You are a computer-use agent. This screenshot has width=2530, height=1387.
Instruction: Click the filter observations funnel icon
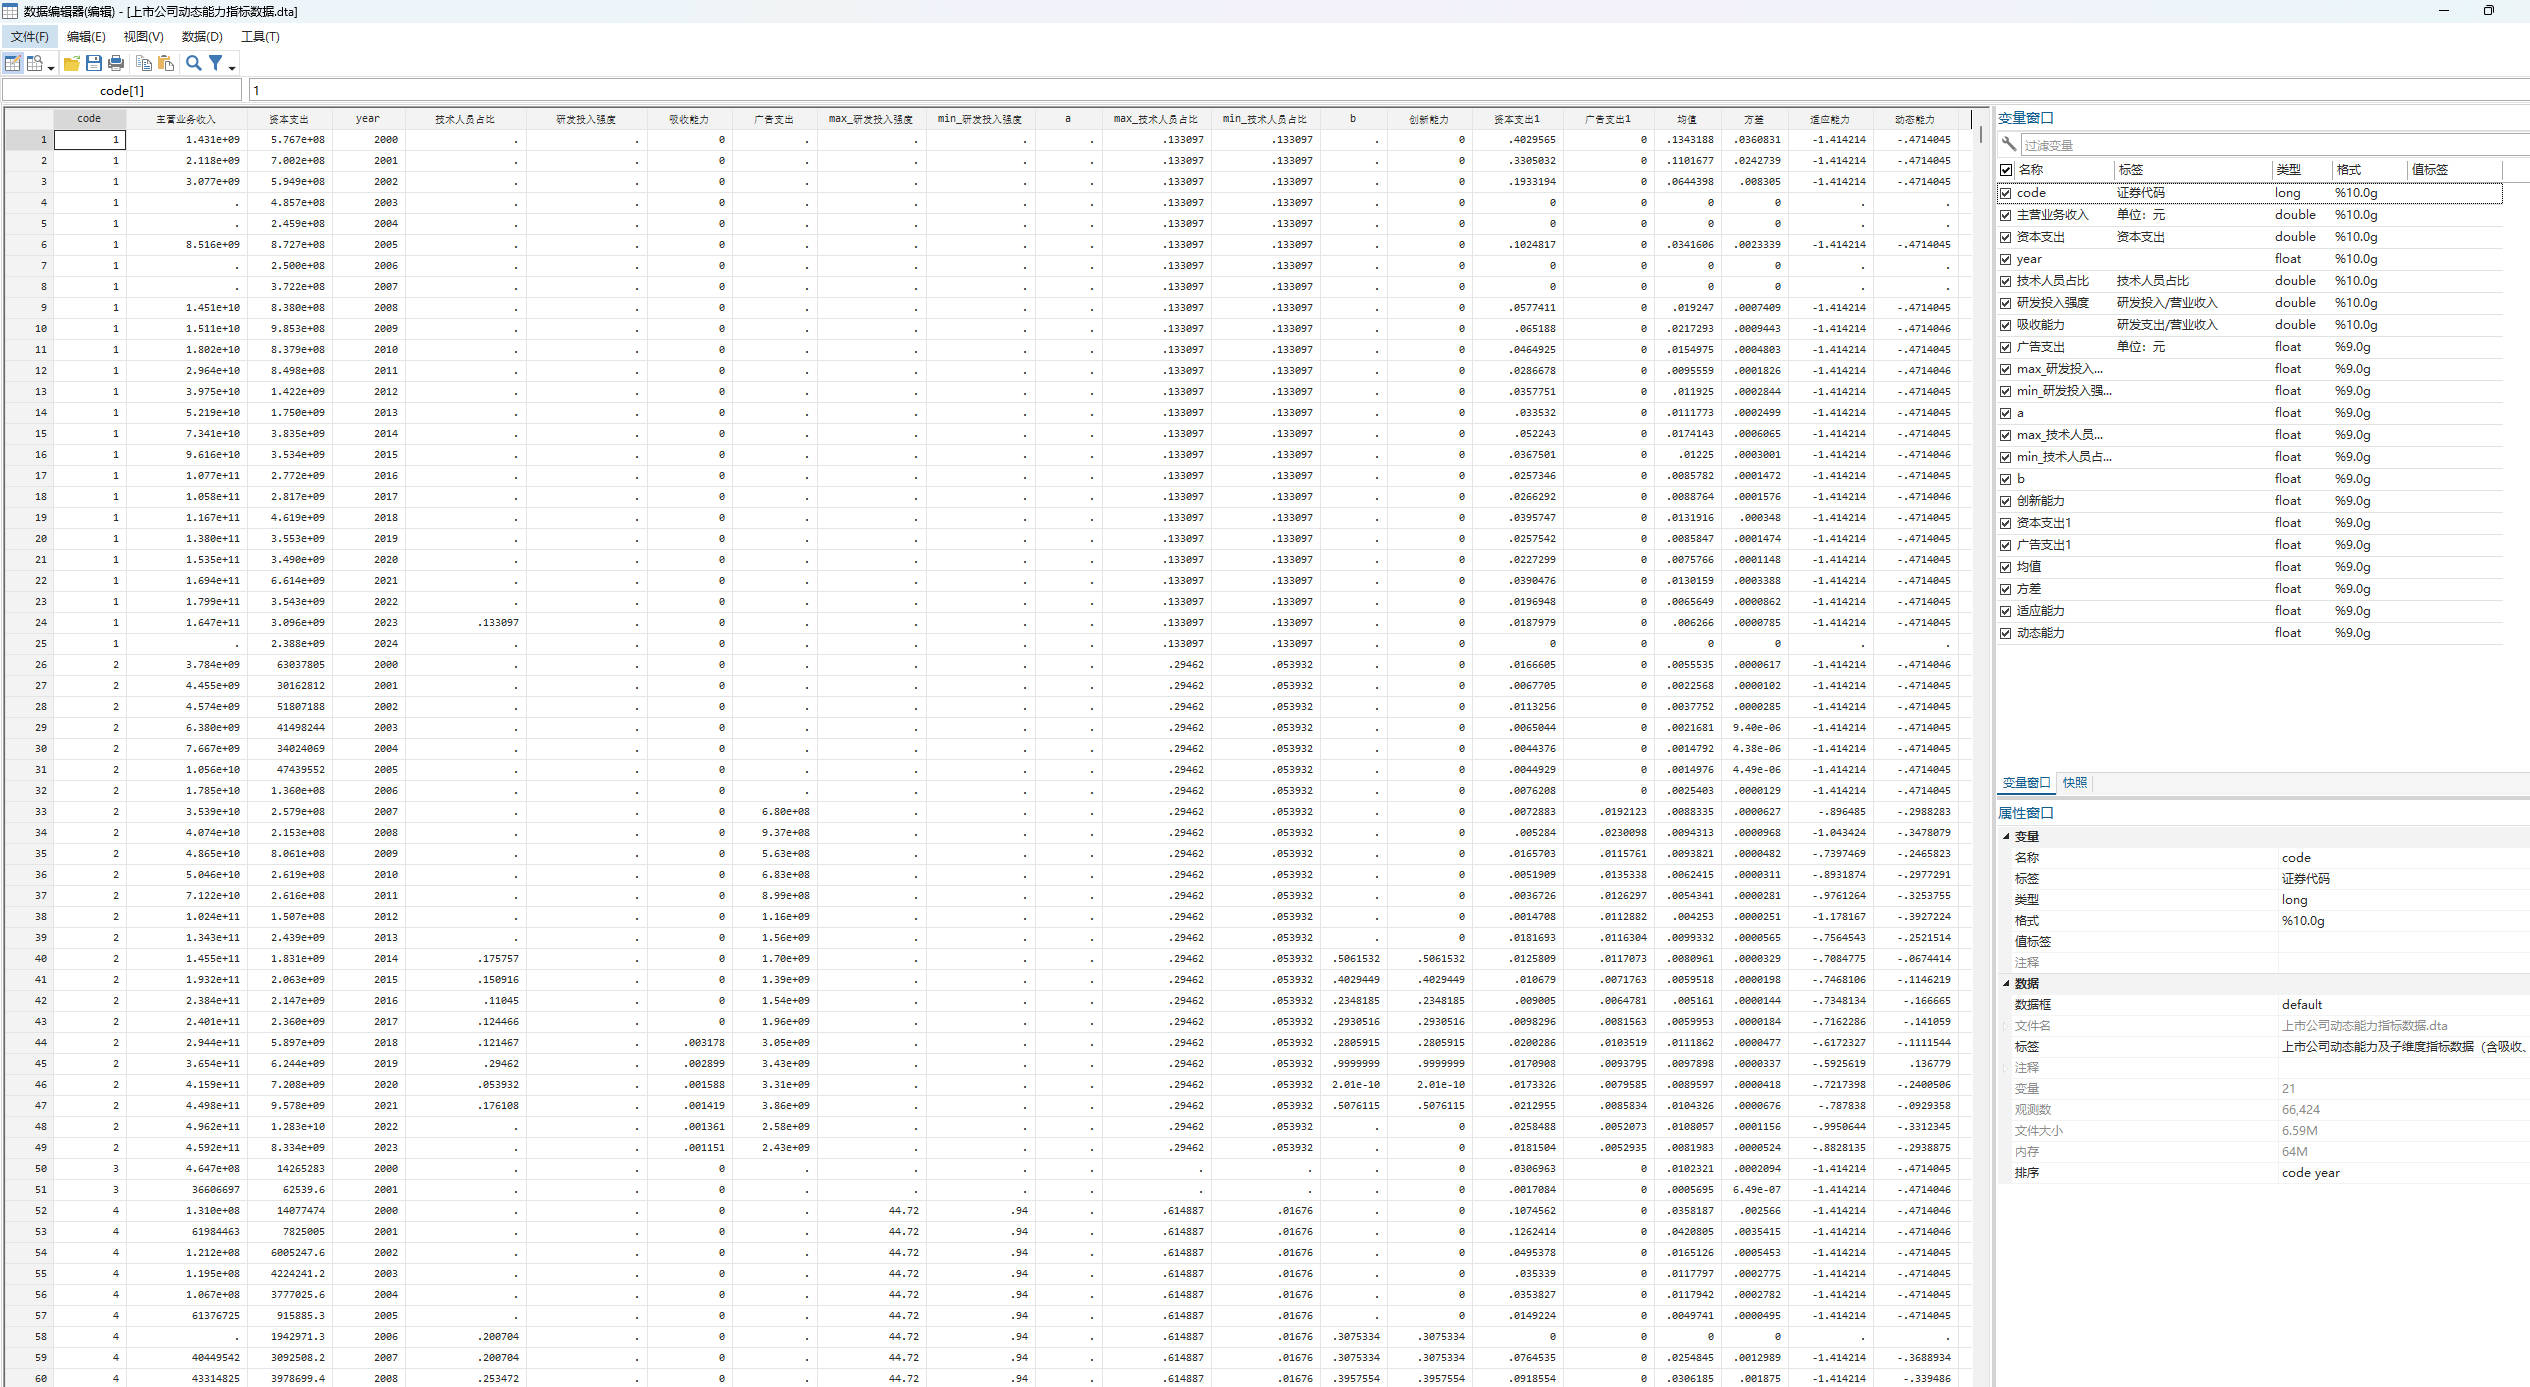point(215,63)
